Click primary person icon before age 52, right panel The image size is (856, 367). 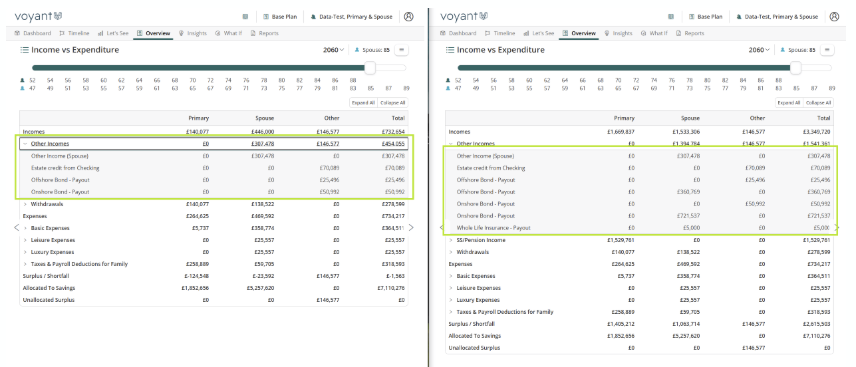pos(448,80)
